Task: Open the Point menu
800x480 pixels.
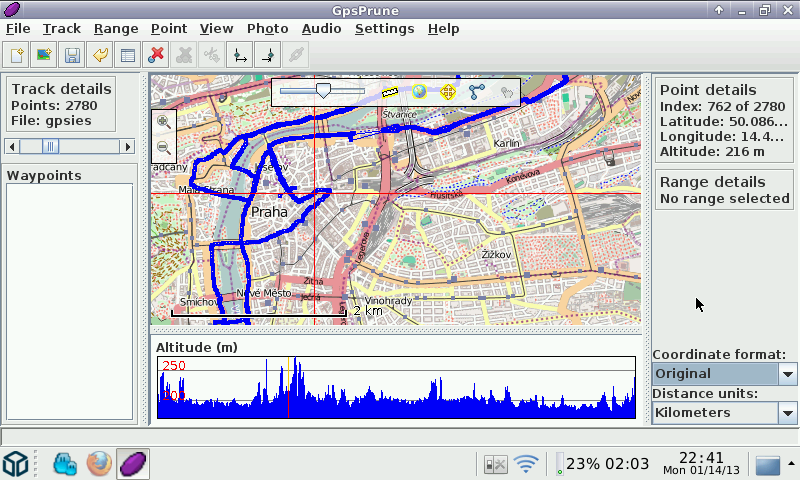Action: [169, 29]
